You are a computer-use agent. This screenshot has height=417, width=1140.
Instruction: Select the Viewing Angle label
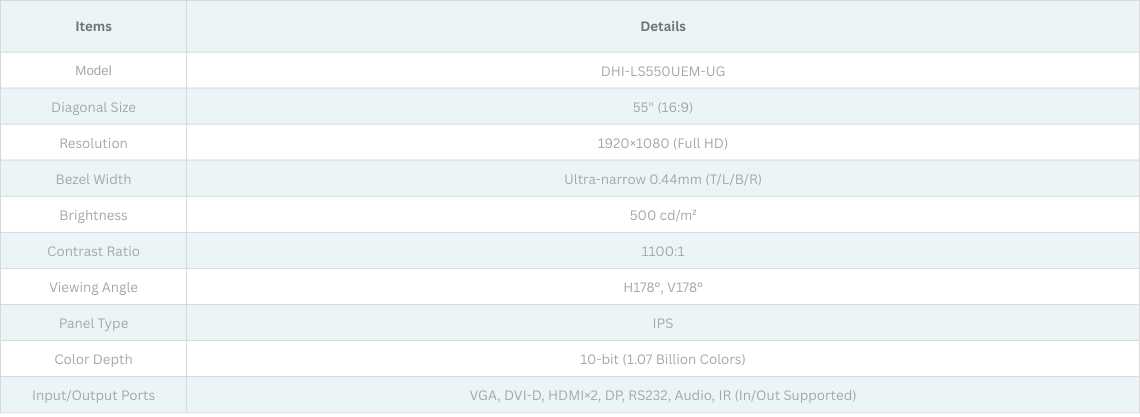click(93, 287)
